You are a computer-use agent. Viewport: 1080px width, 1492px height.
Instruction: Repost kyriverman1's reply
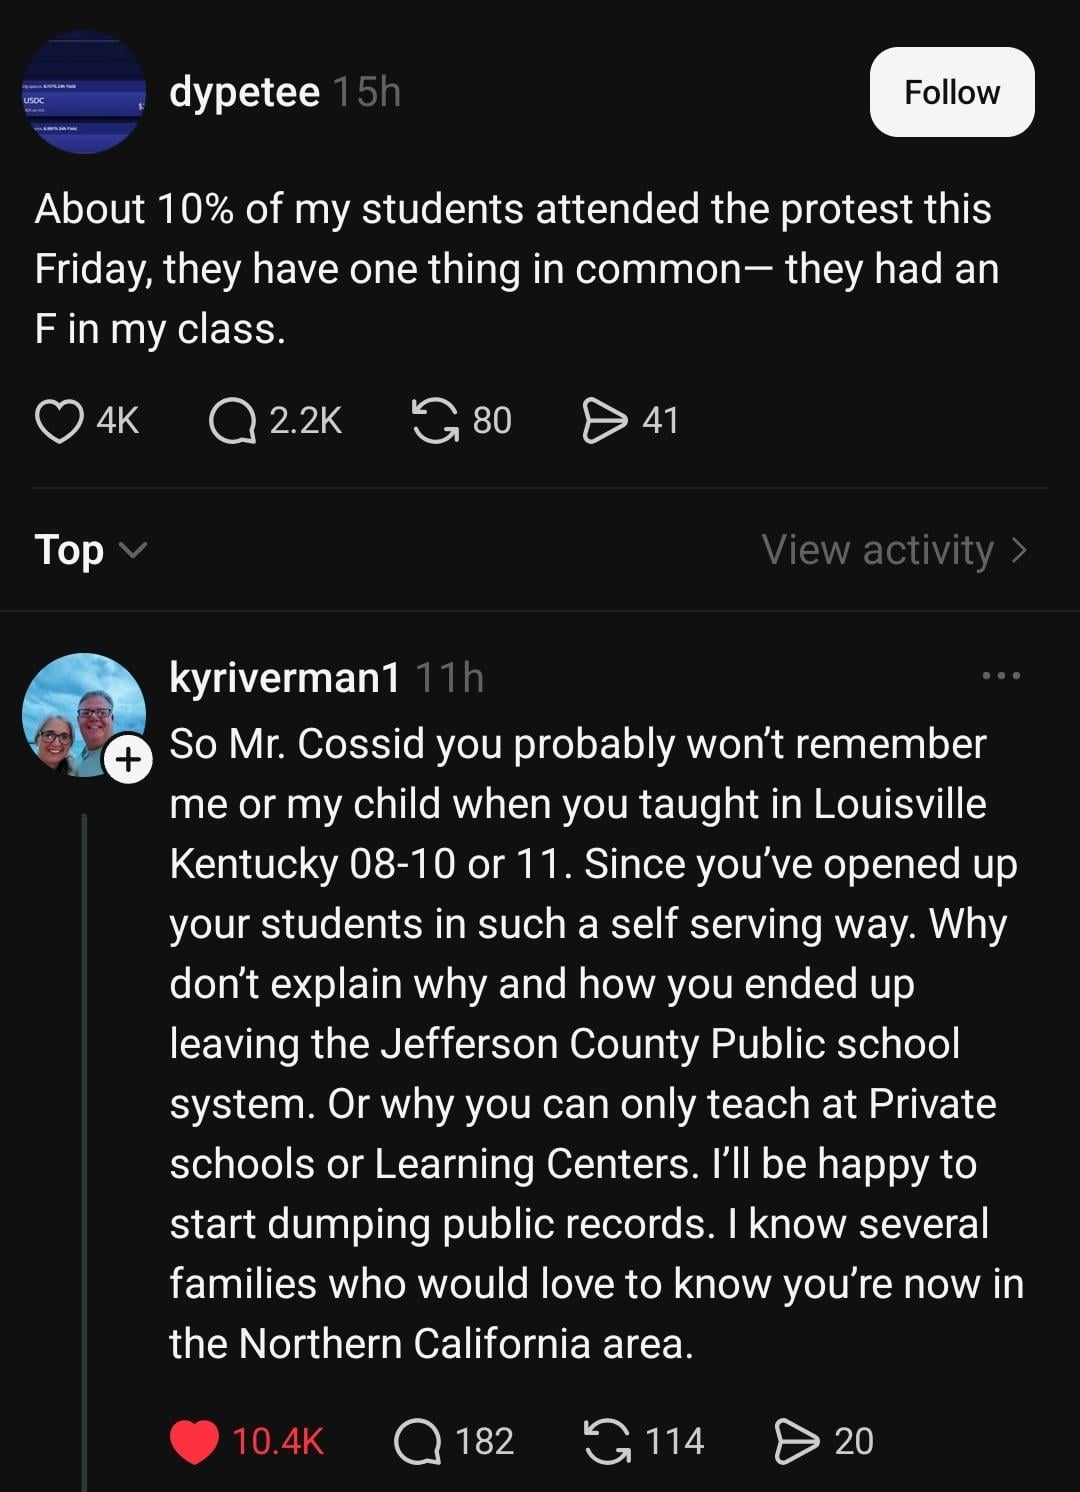(607, 1441)
